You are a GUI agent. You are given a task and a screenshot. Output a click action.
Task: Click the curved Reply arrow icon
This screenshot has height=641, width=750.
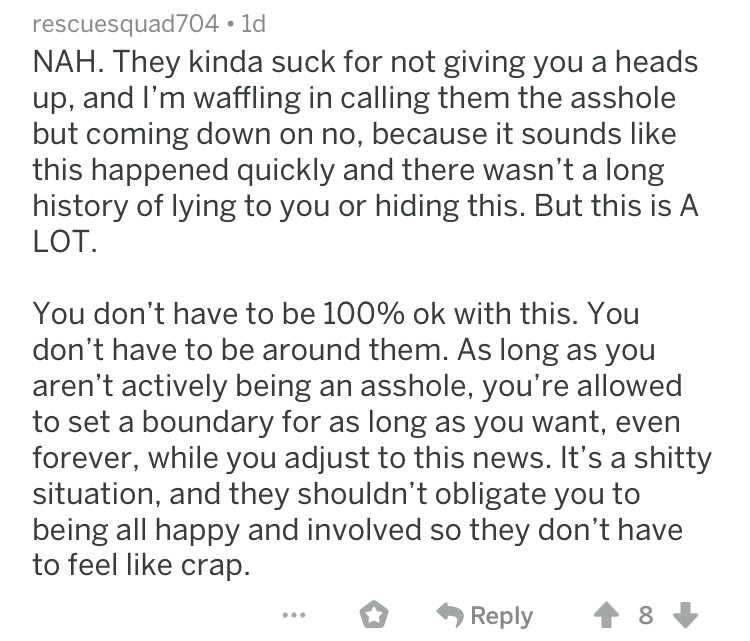[450, 615]
